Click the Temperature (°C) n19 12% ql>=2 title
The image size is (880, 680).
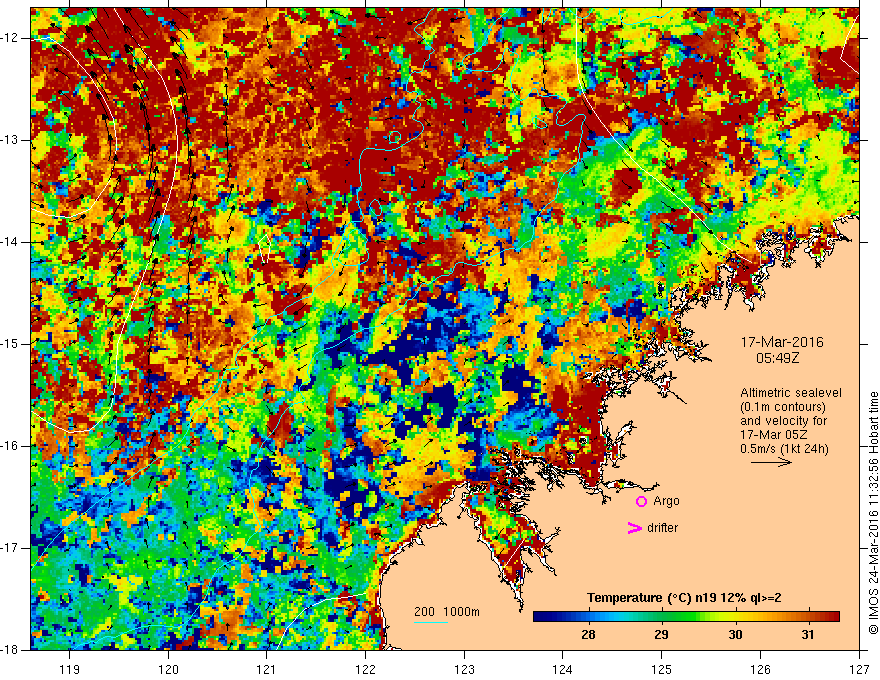(684, 598)
